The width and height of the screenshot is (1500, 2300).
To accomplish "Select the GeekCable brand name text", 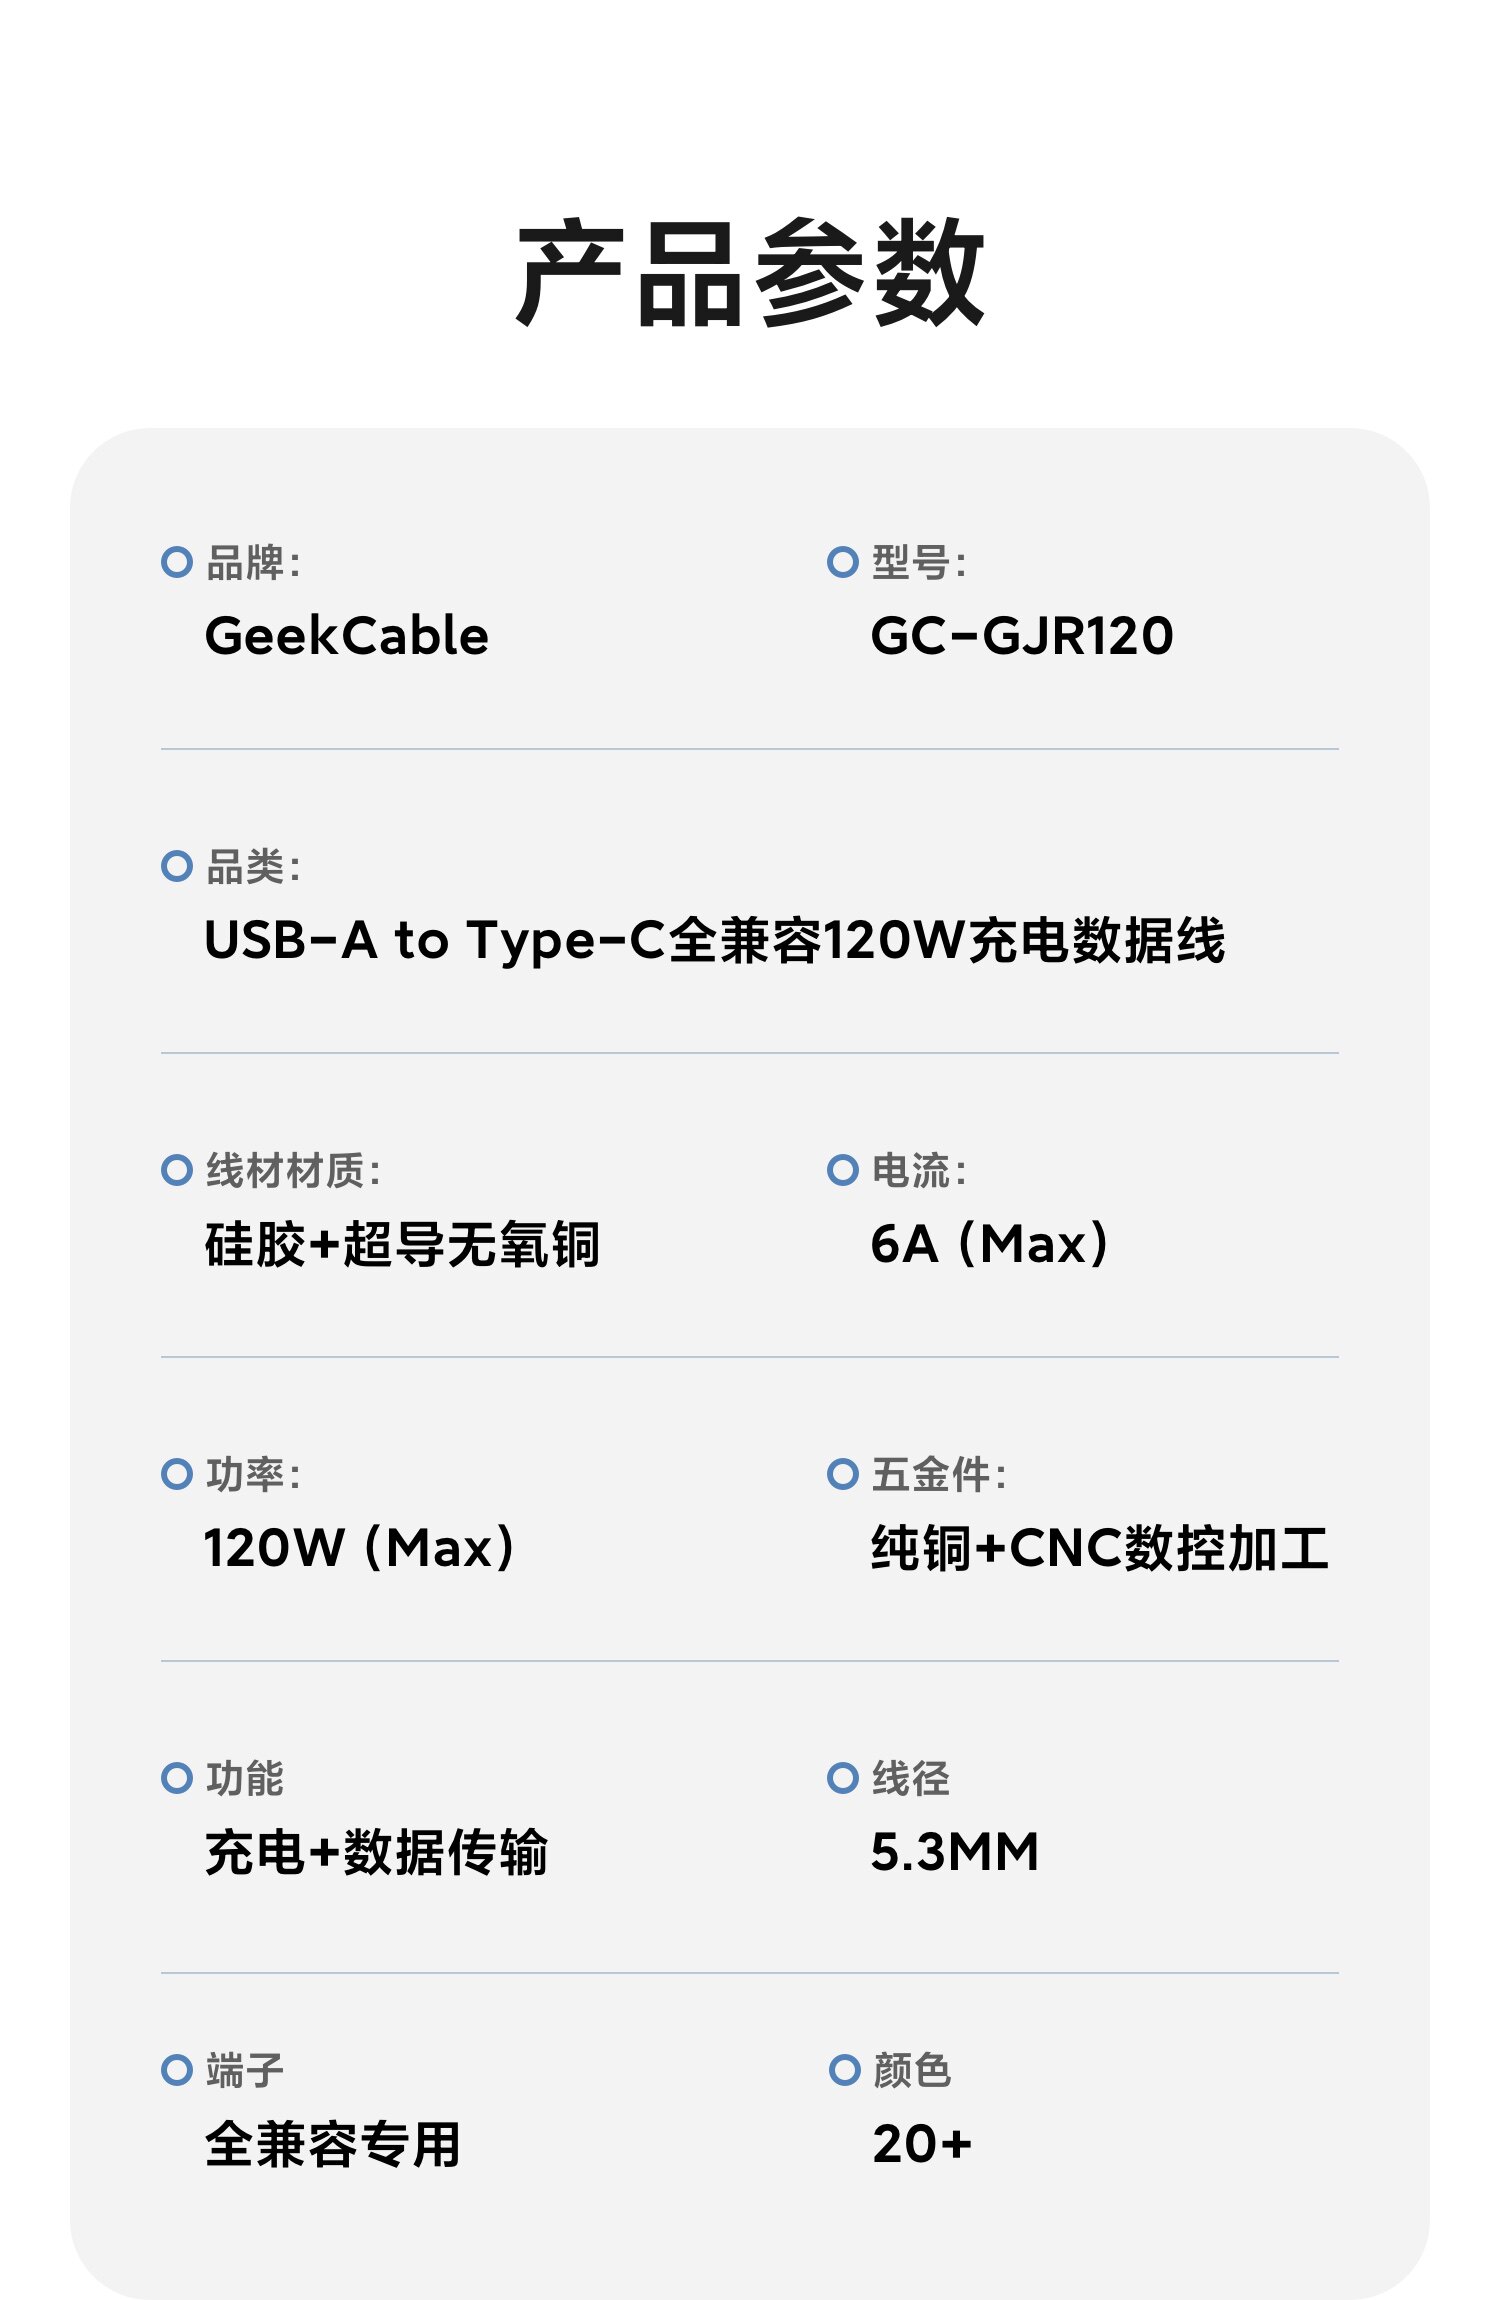I will coord(346,636).
